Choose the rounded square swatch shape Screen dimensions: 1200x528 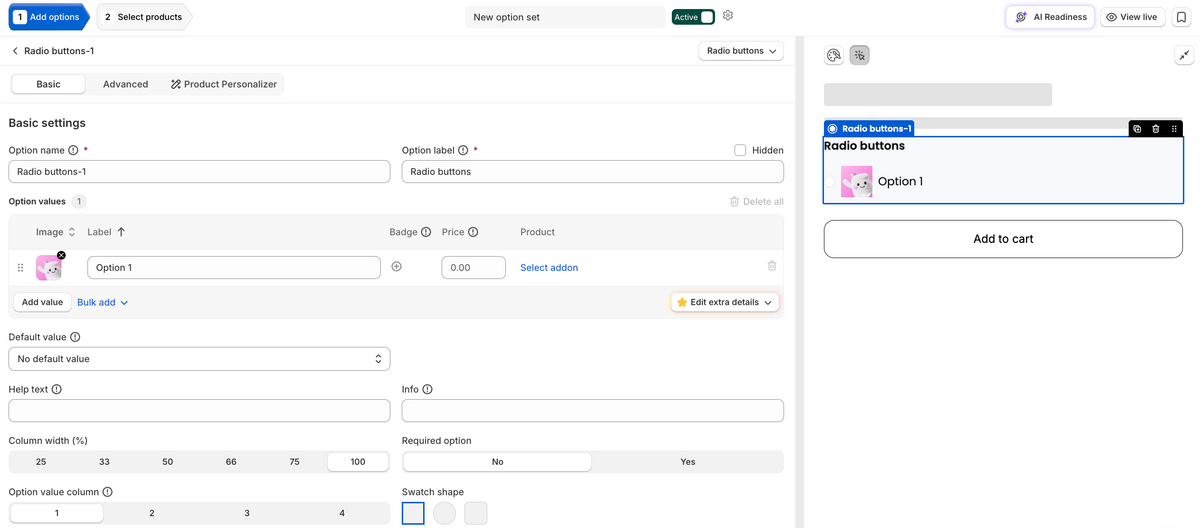pos(476,513)
